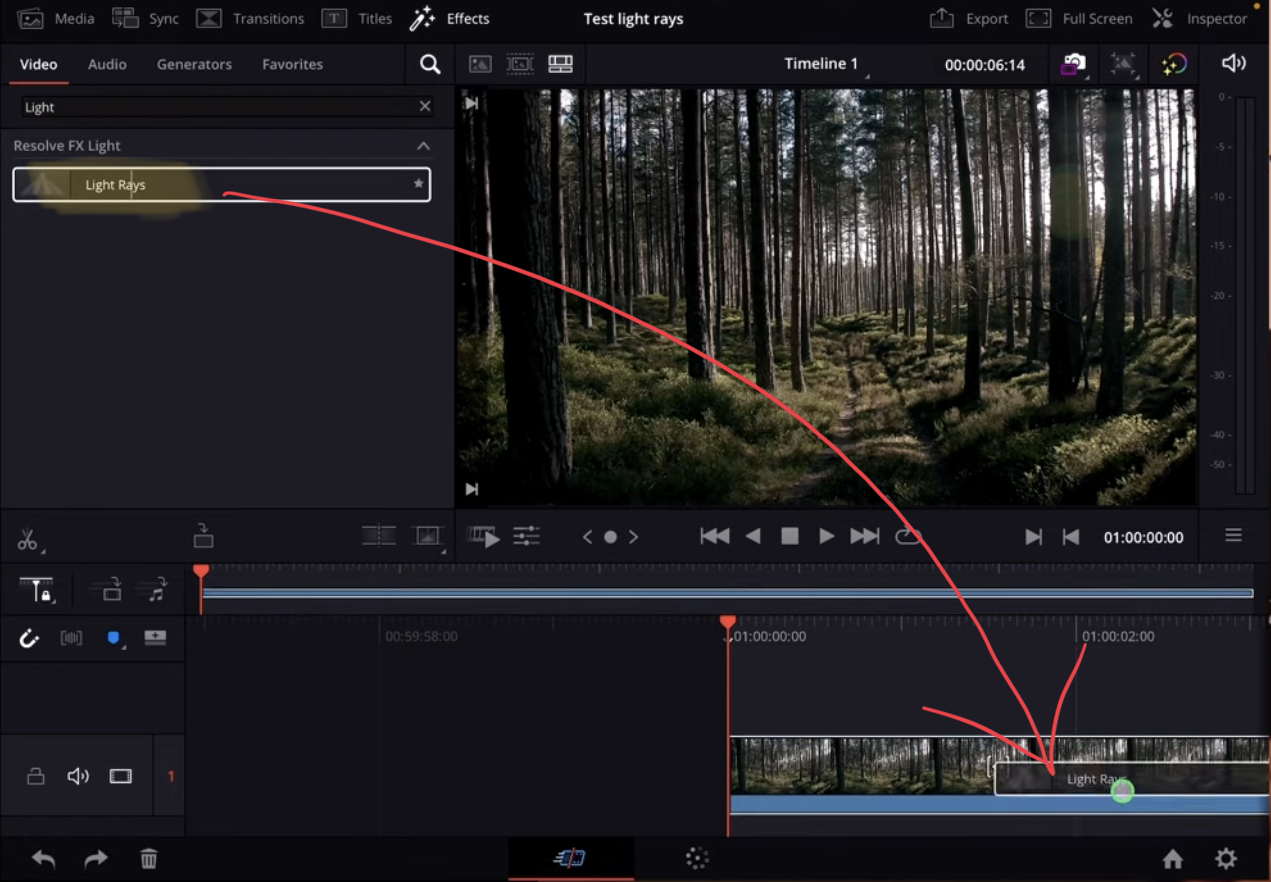This screenshot has height=882, width=1271.
Task: Open the Transitions menu
Action: pyautogui.click(x=249, y=18)
